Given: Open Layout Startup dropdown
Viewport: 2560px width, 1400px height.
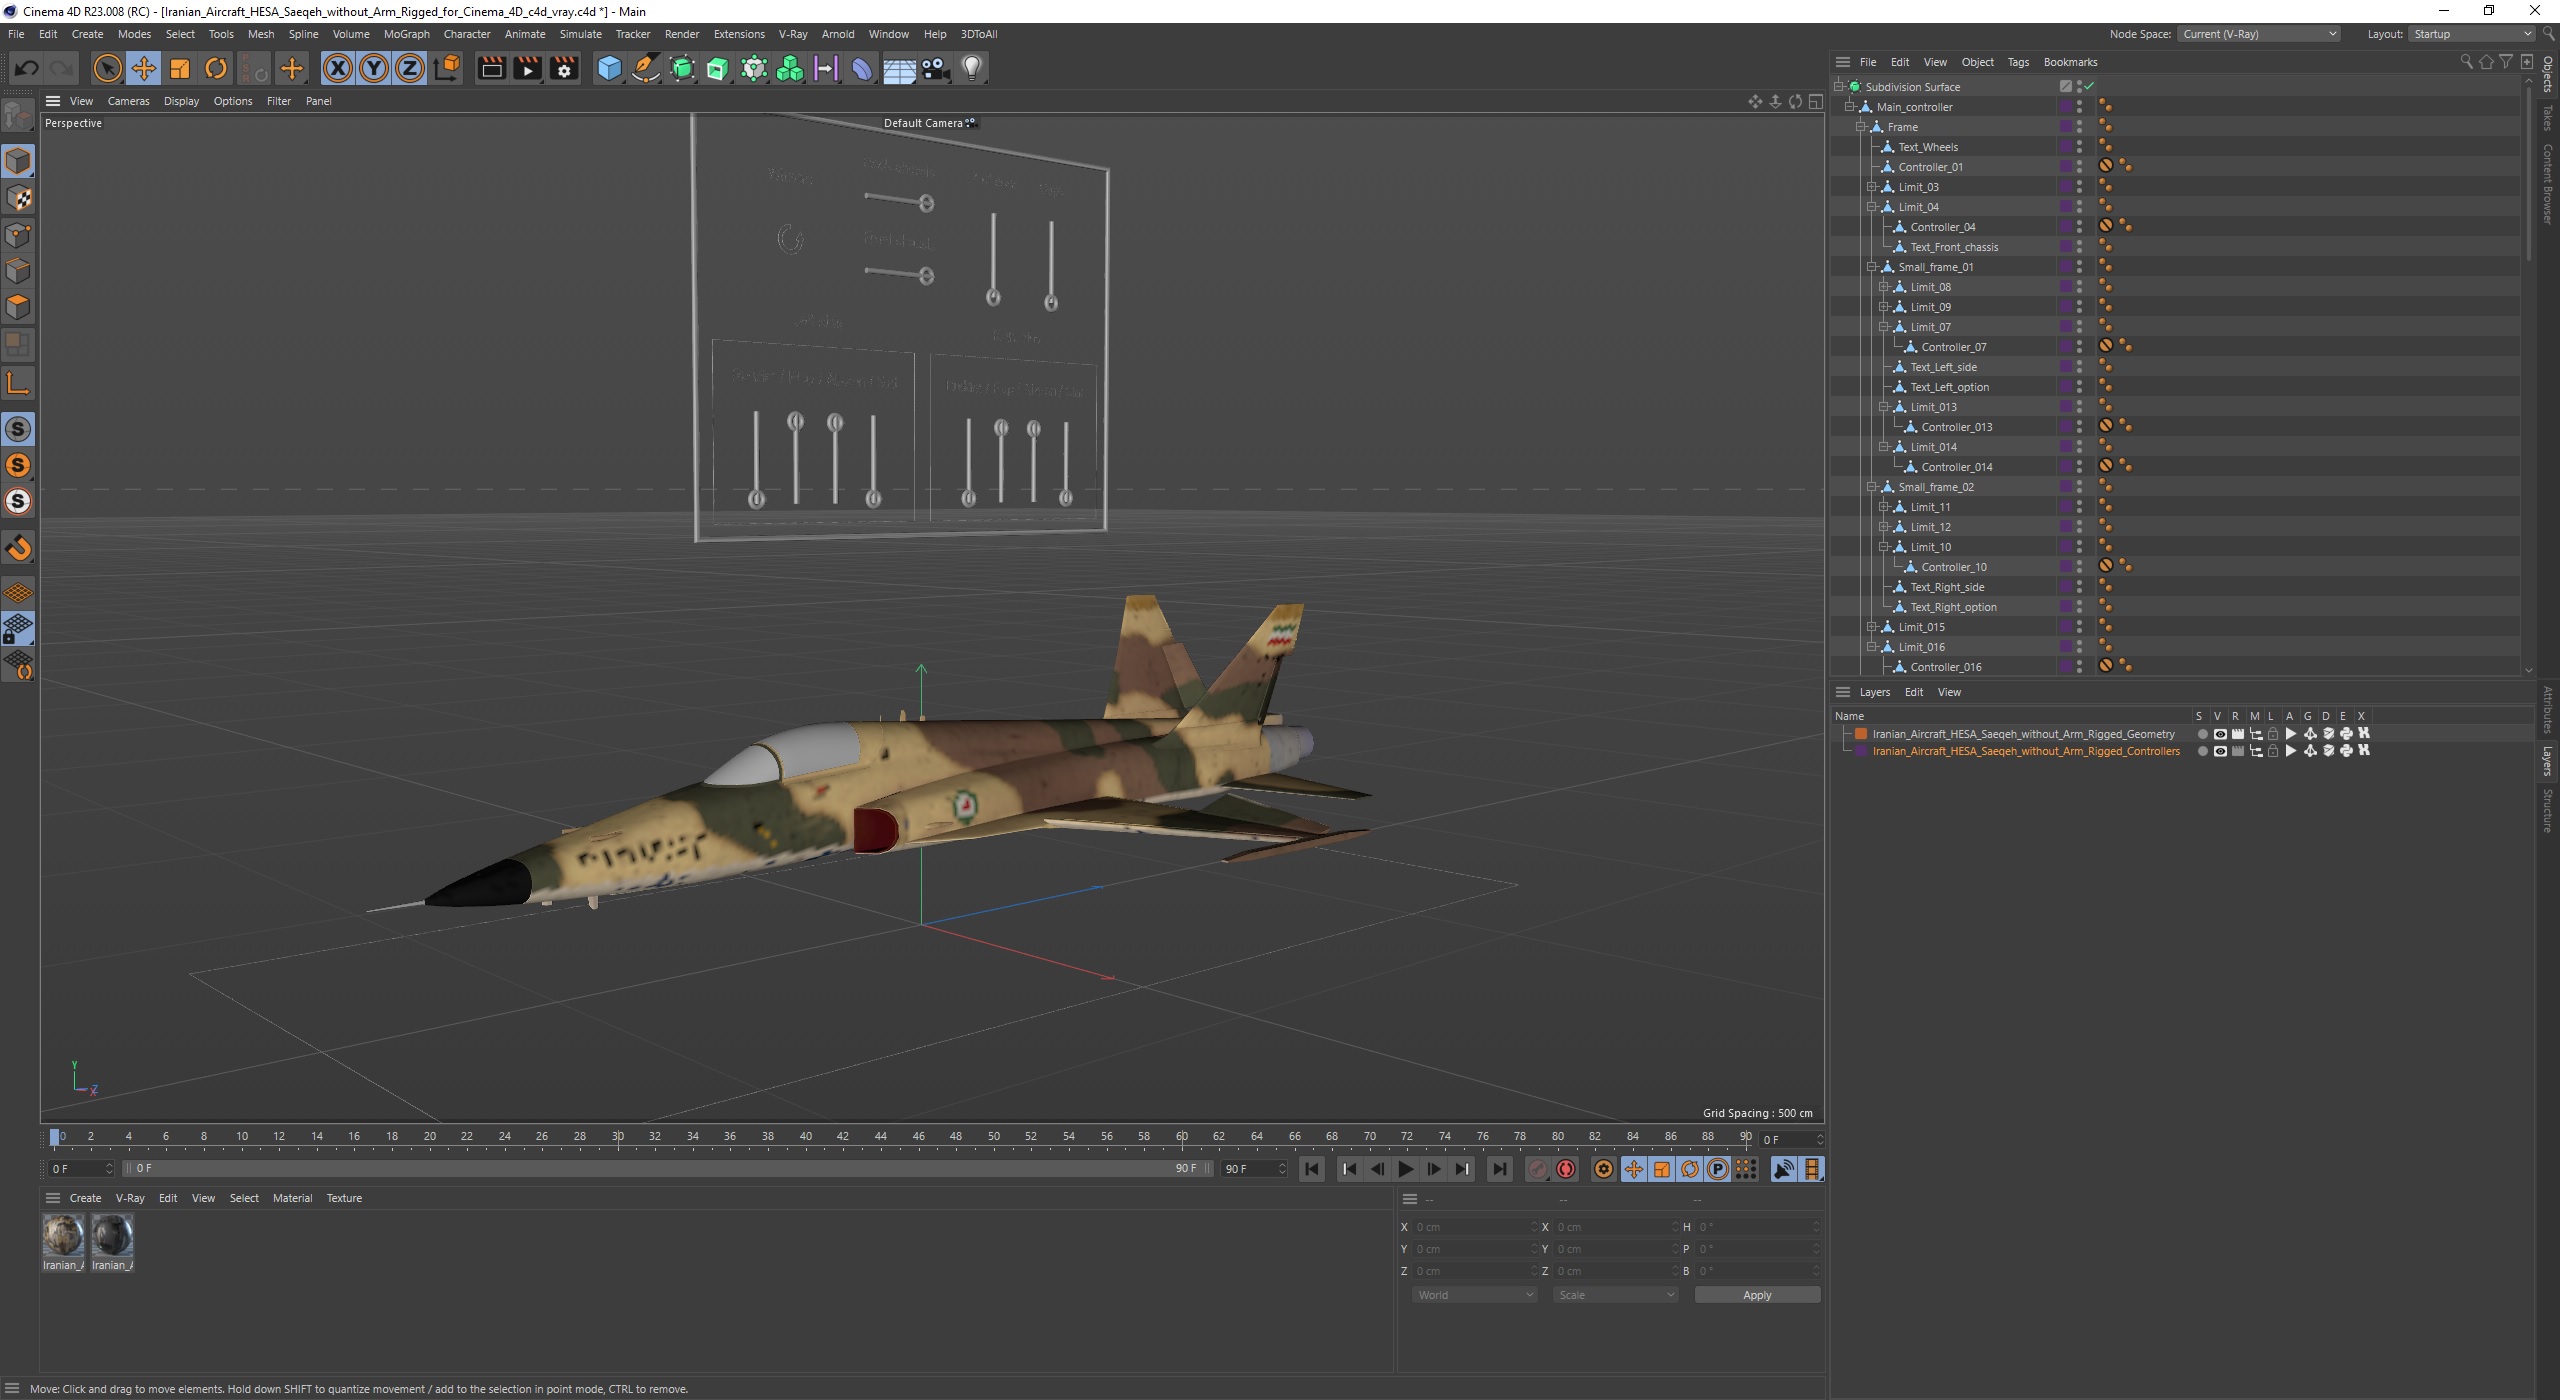Looking at the screenshot, I should pos(2470,34).
